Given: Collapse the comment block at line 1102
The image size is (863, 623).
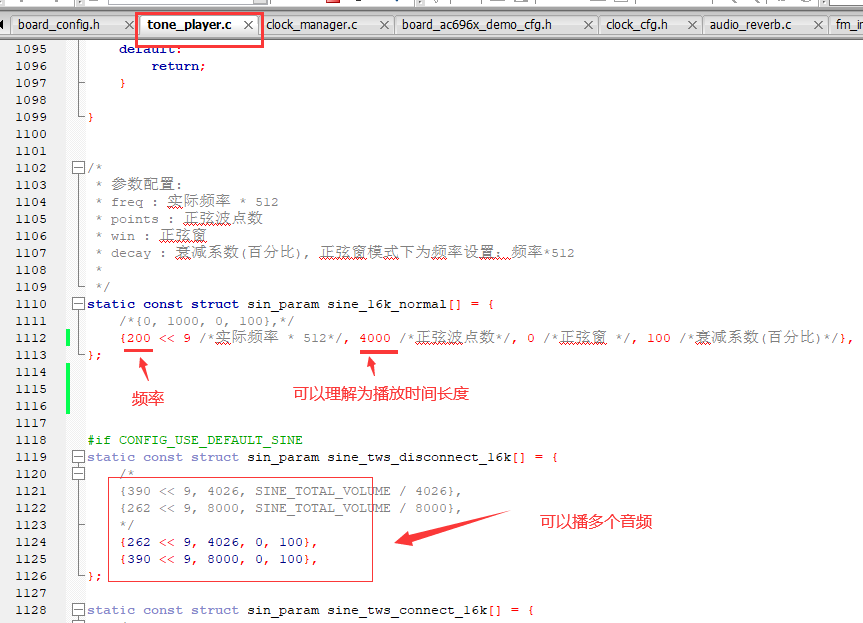Looking at the screenshot, I should click(79, 168).
